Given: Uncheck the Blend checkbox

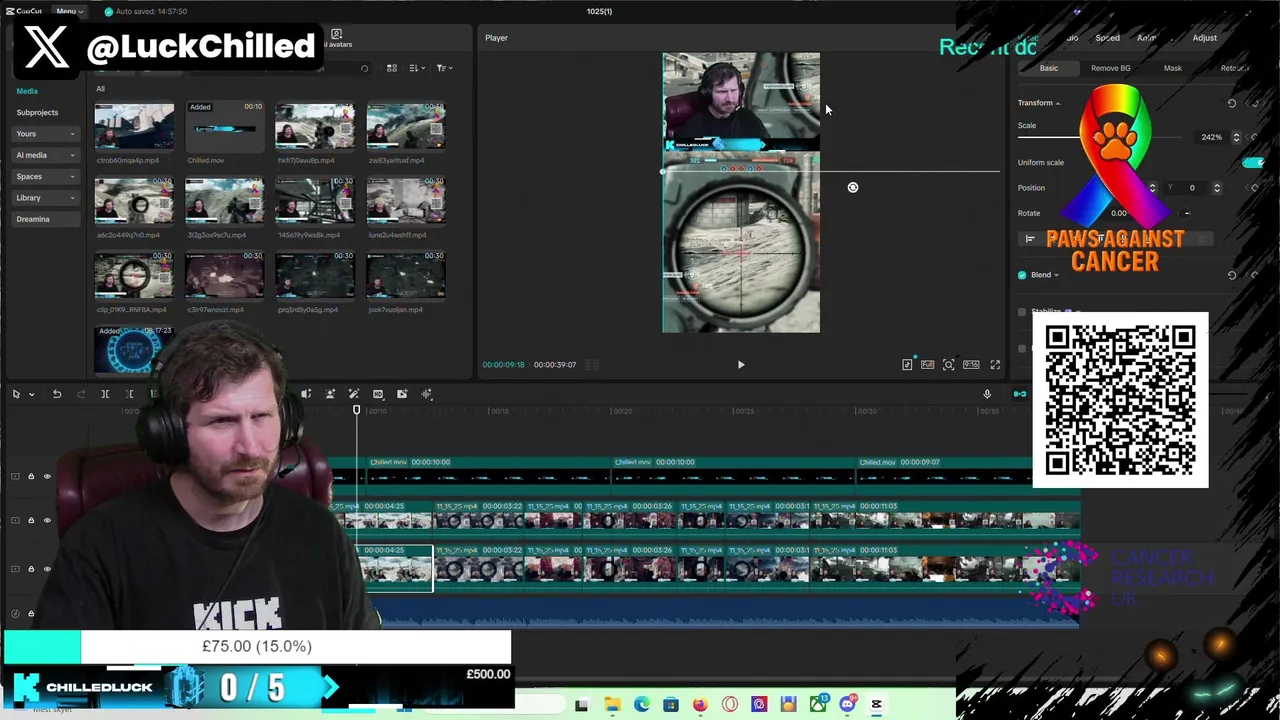Looking at the screenshot, I should [x=1022, y=275].
